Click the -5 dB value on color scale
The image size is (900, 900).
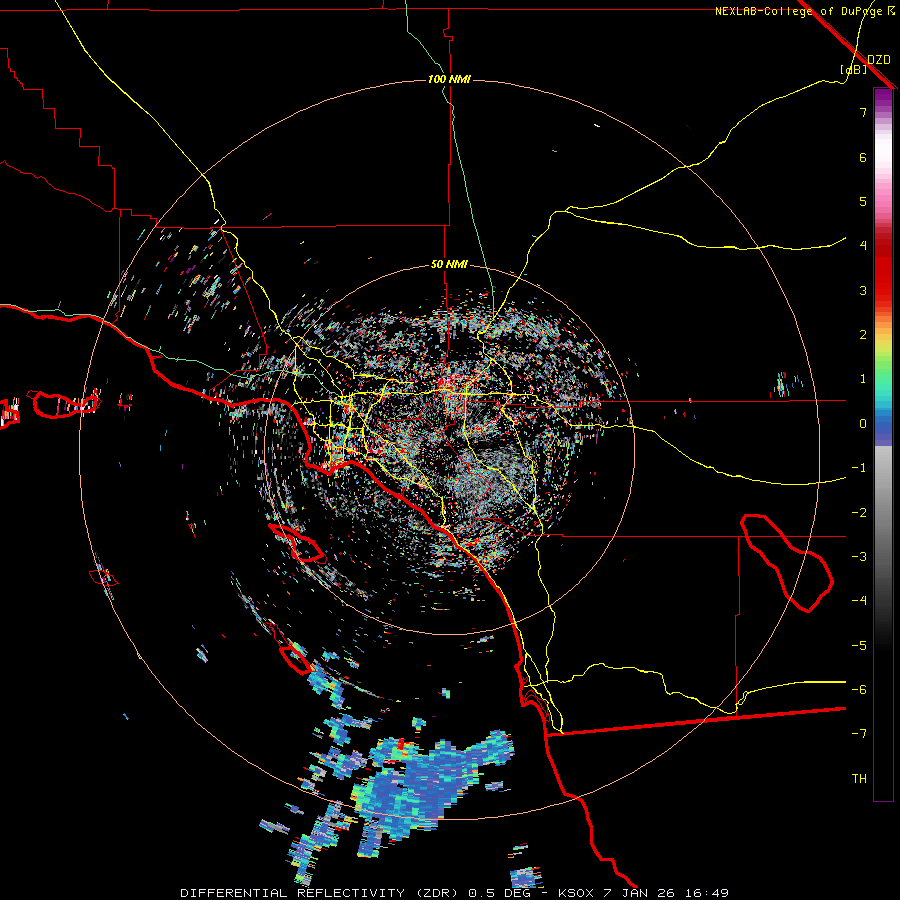(x=859, y=646)
